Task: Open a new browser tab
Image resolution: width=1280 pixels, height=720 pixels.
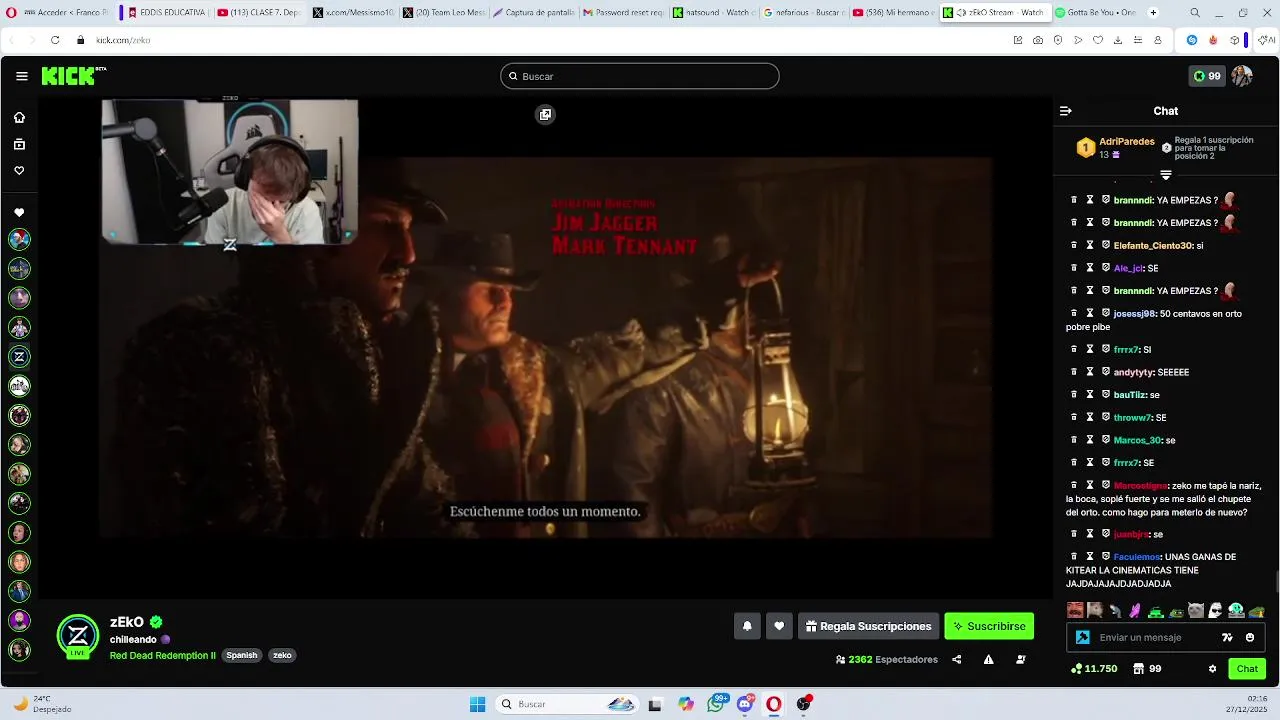Action: point(1153,13)
